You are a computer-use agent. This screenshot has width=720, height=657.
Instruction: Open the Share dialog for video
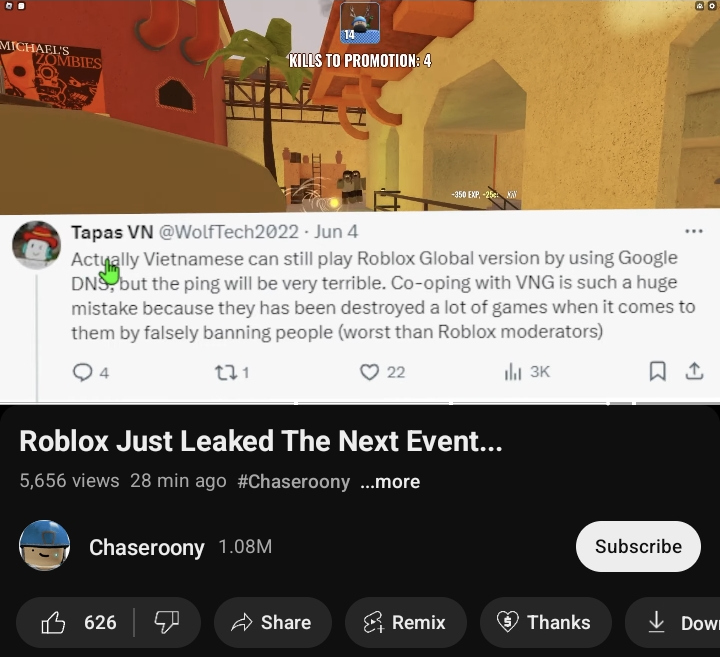tap(273, 623)
